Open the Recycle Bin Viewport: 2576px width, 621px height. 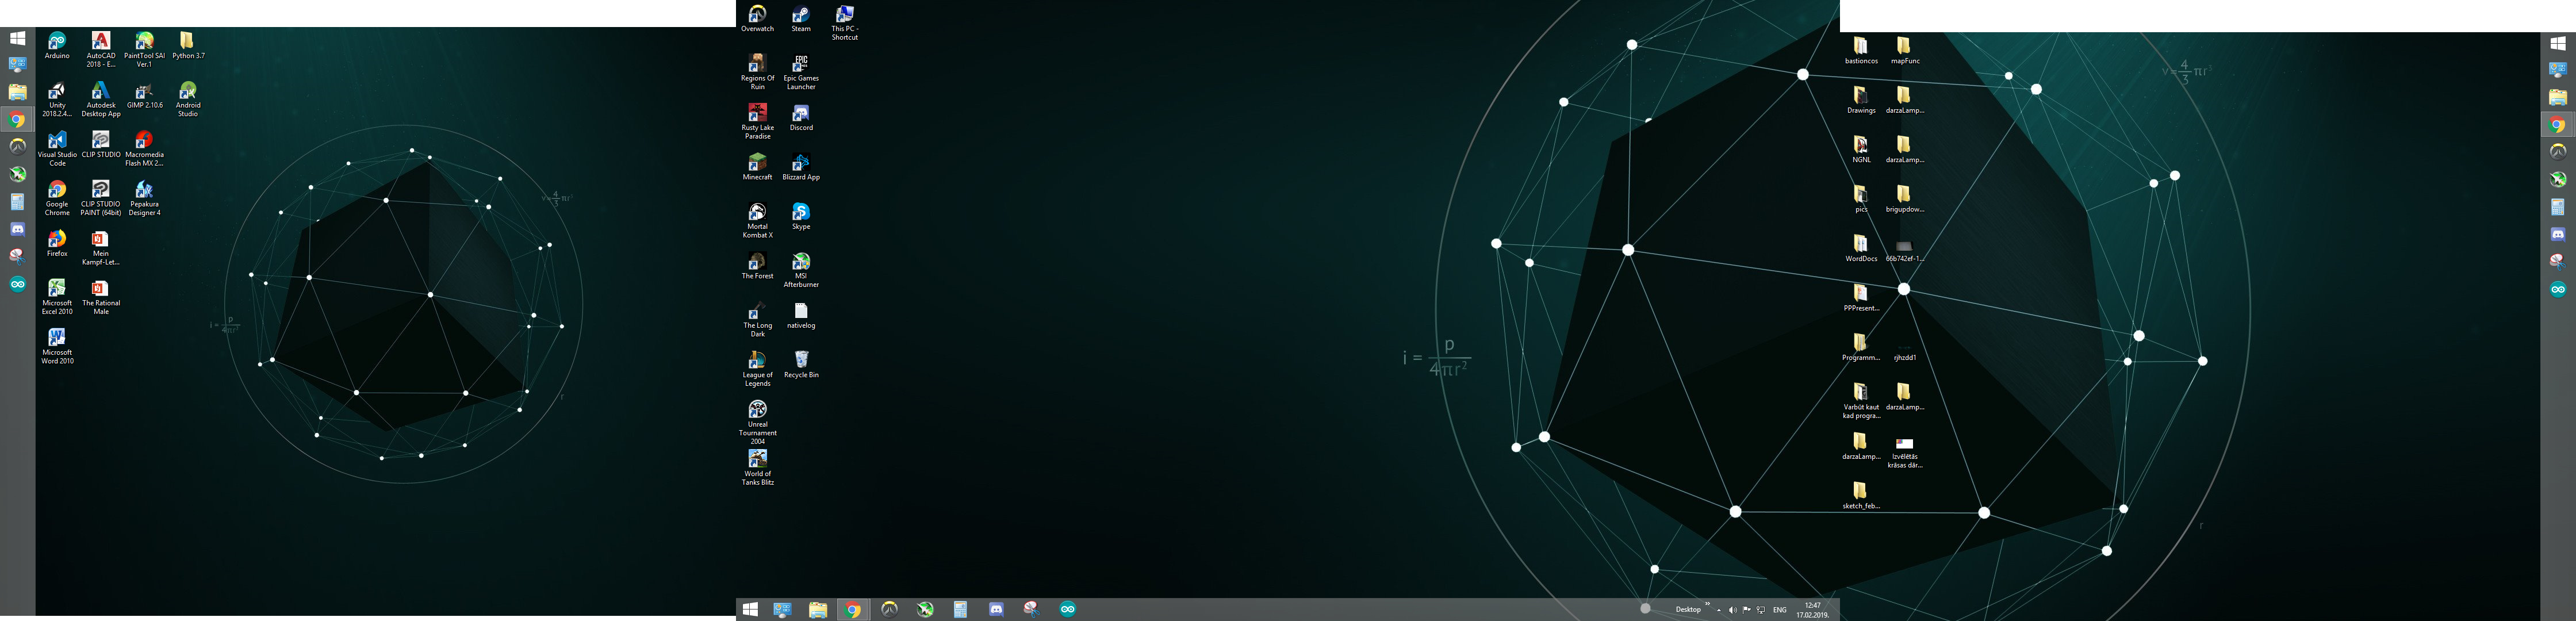tap(801, 365)
